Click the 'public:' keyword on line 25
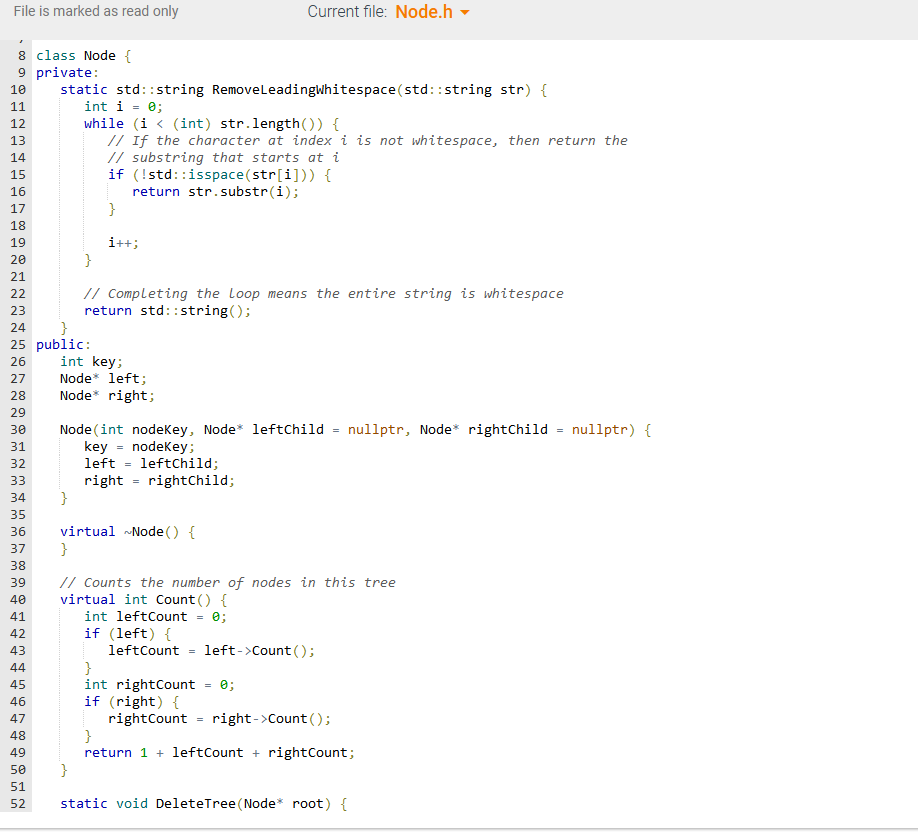The width and height of the screenshot is (918, 832). 60,344
